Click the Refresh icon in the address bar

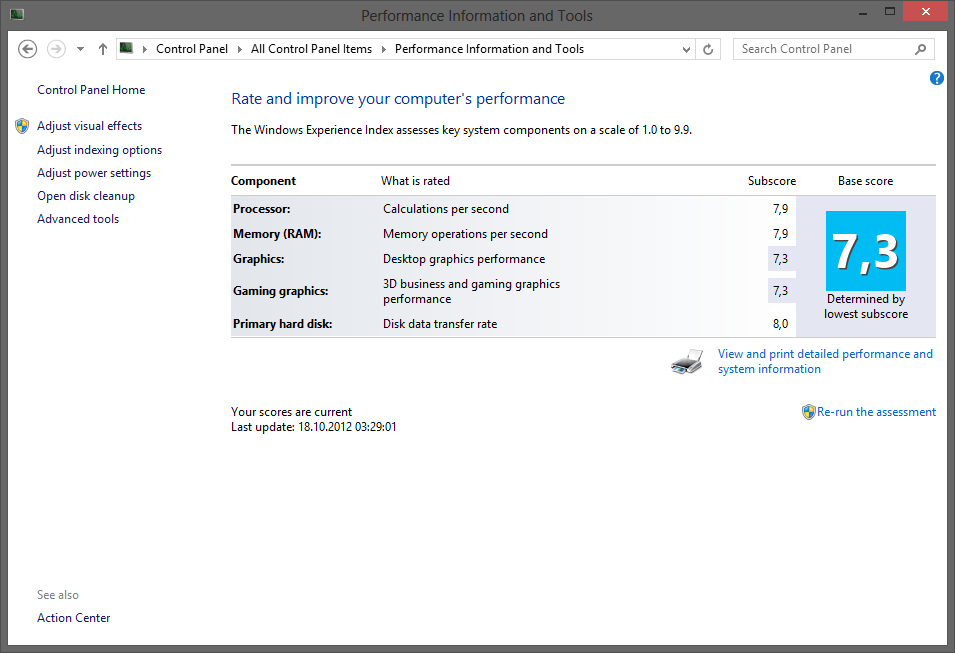708,48
